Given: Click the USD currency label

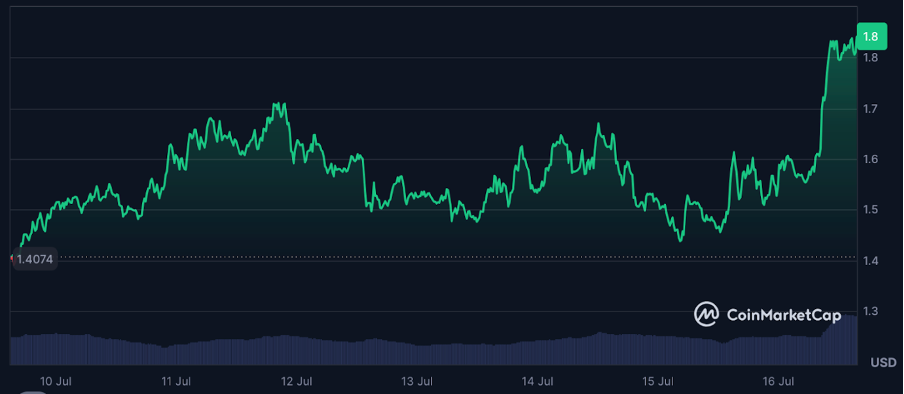Looking at the screenshot, I should click(x=883, y=363).
